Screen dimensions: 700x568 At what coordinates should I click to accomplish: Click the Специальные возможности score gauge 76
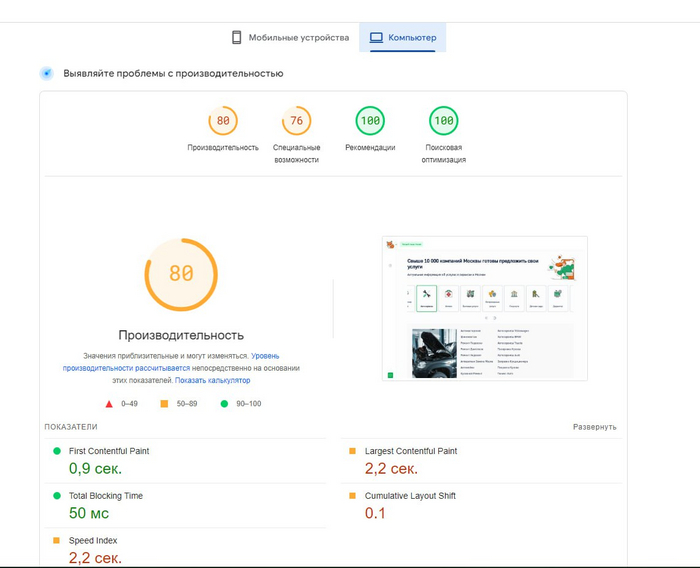pyautogui.click(x=296, y=122)
